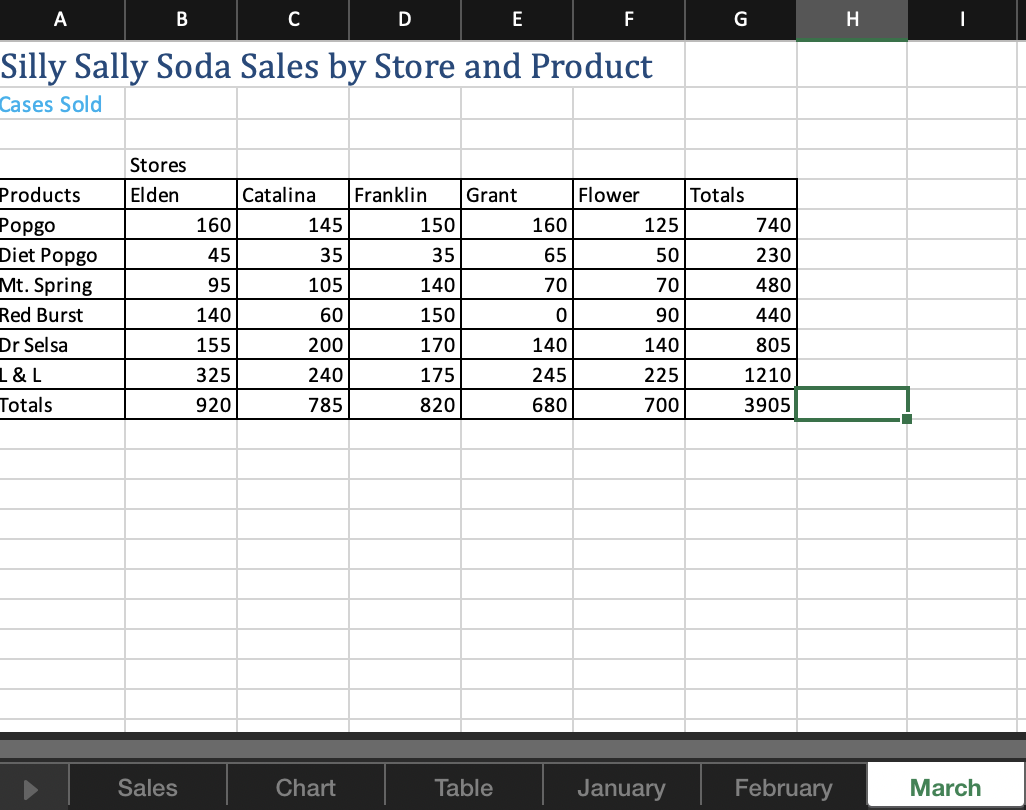This screenshot has height=810, width=1026.
Task: Switch to the February sheet
Action: [783, 787]
